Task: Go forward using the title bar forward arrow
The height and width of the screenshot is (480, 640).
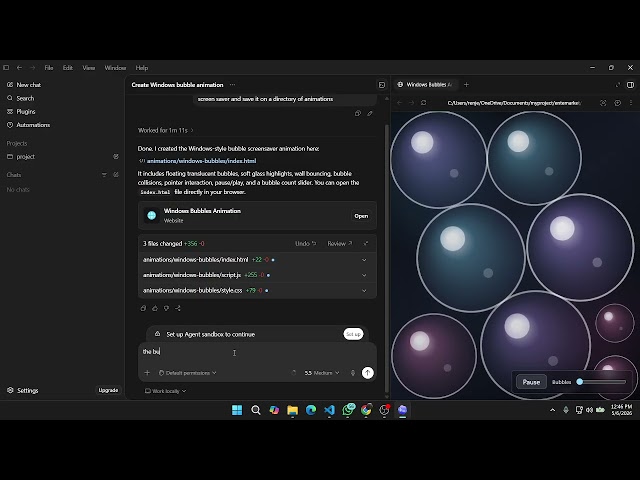Action: 33,68
